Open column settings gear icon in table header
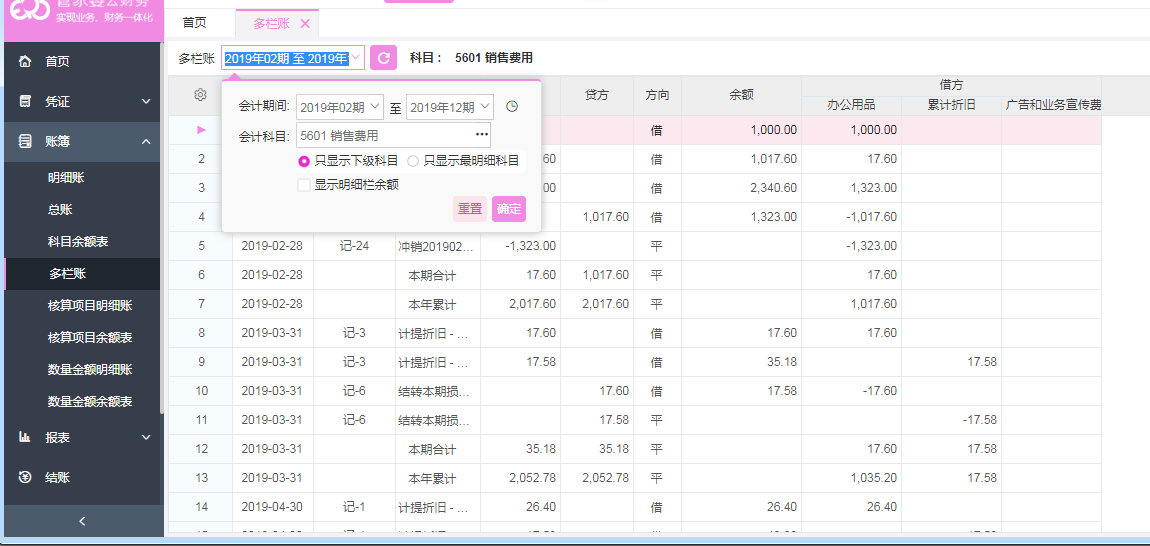1150x546 pixels. (200, 95)
